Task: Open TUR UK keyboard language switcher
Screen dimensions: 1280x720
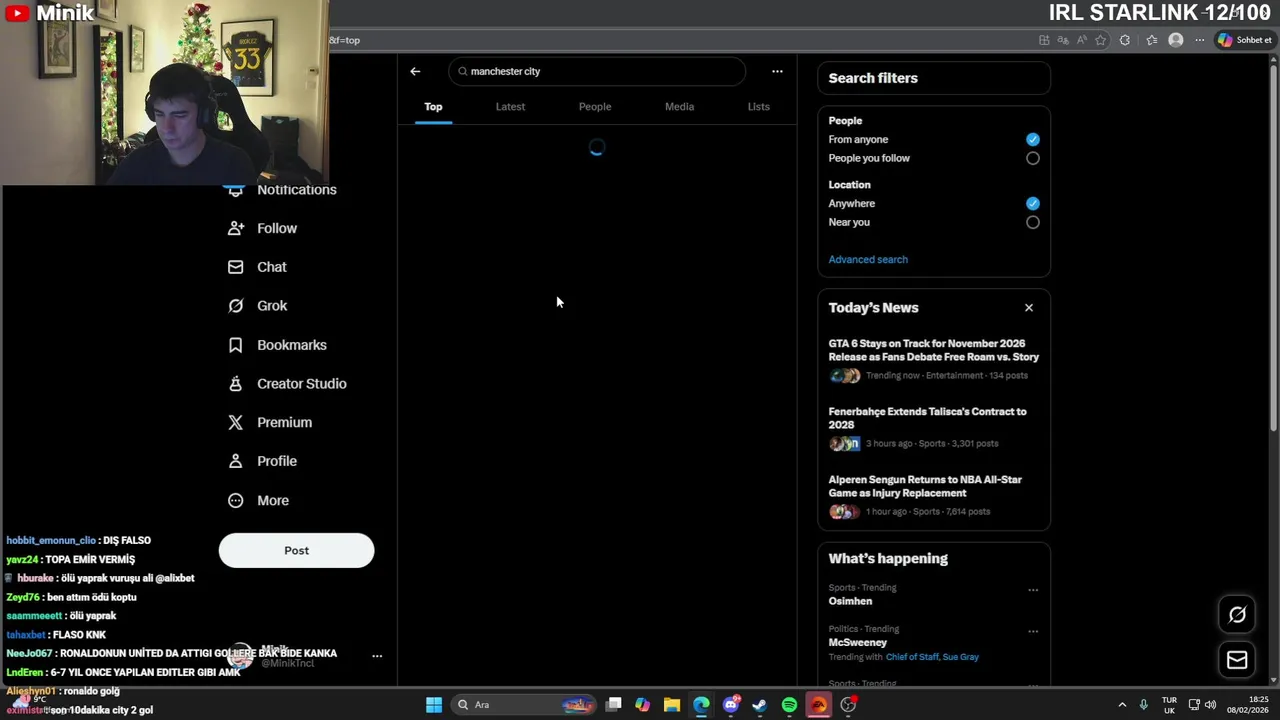Action: coord(1169,705)
